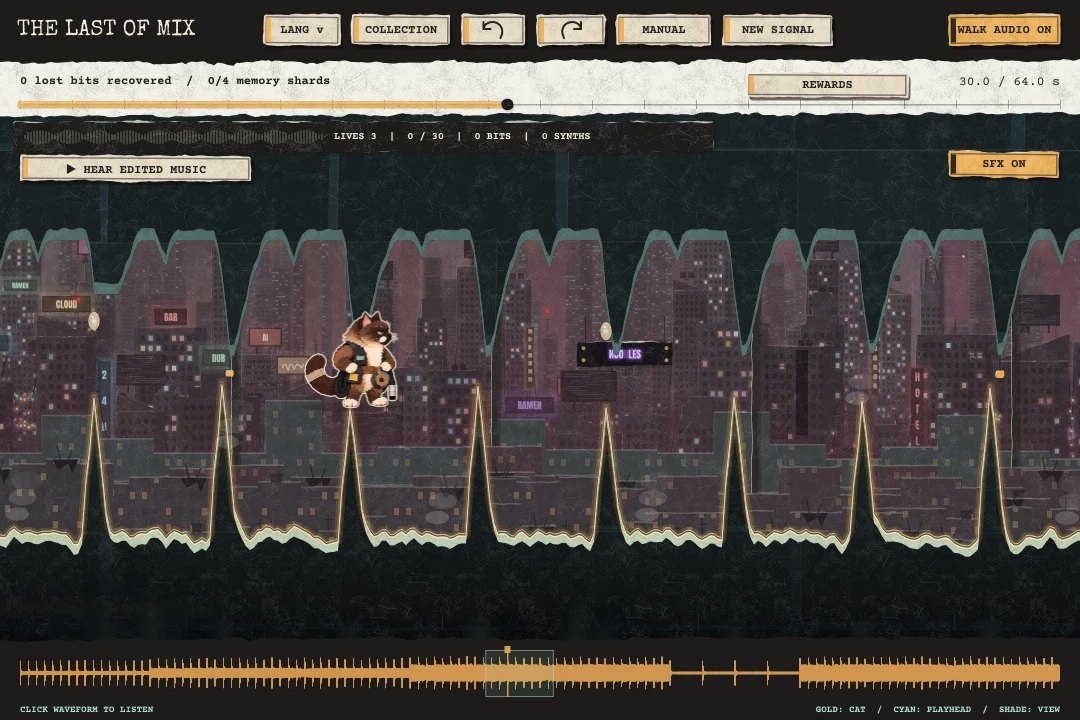Click '0 / 30' counter text
Image resolution: width=1080 pixels, height=720 pixels.
tap(426, 136)
